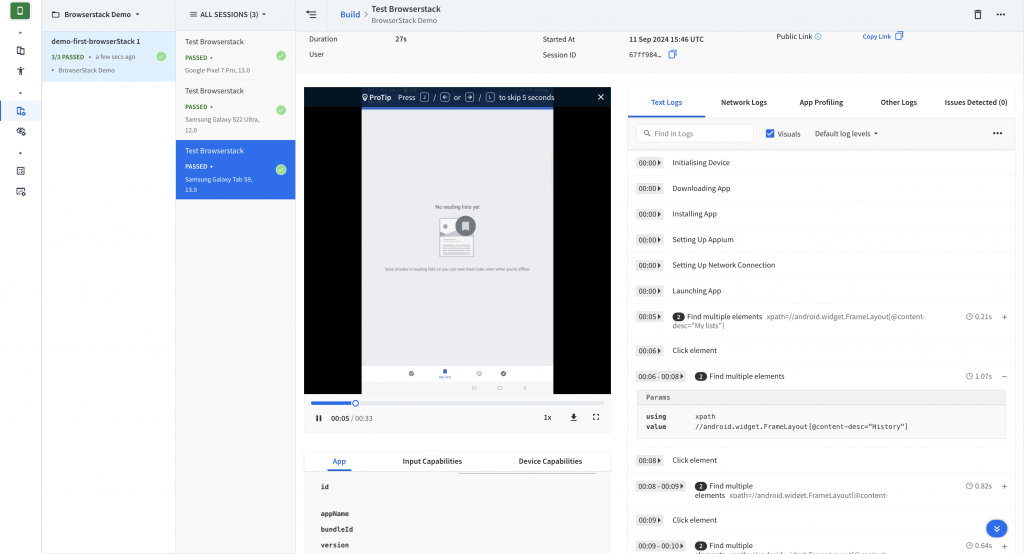
Task: Collapse the sidebar using the list toggle icon
Action: tap(312, 14)
